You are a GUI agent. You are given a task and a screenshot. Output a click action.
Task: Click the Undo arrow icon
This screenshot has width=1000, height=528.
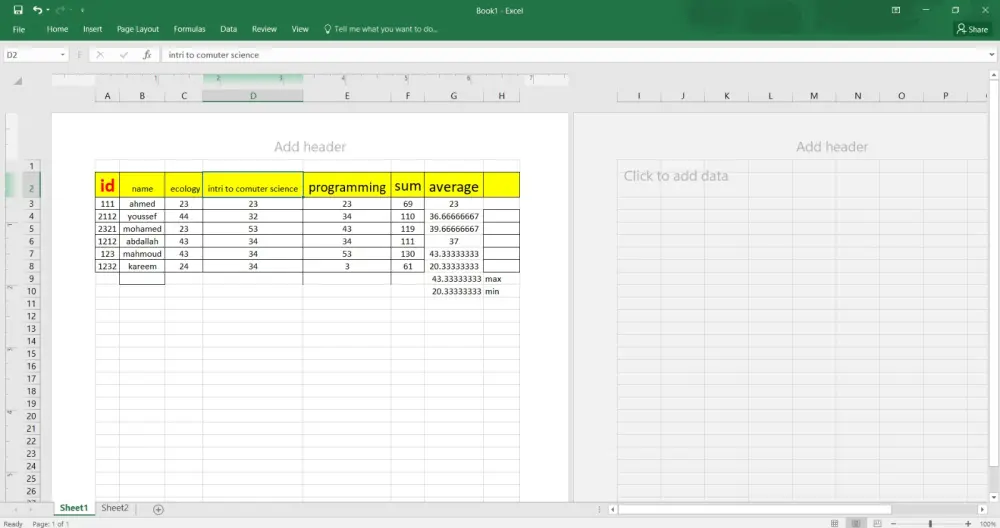tap(37, 10)
